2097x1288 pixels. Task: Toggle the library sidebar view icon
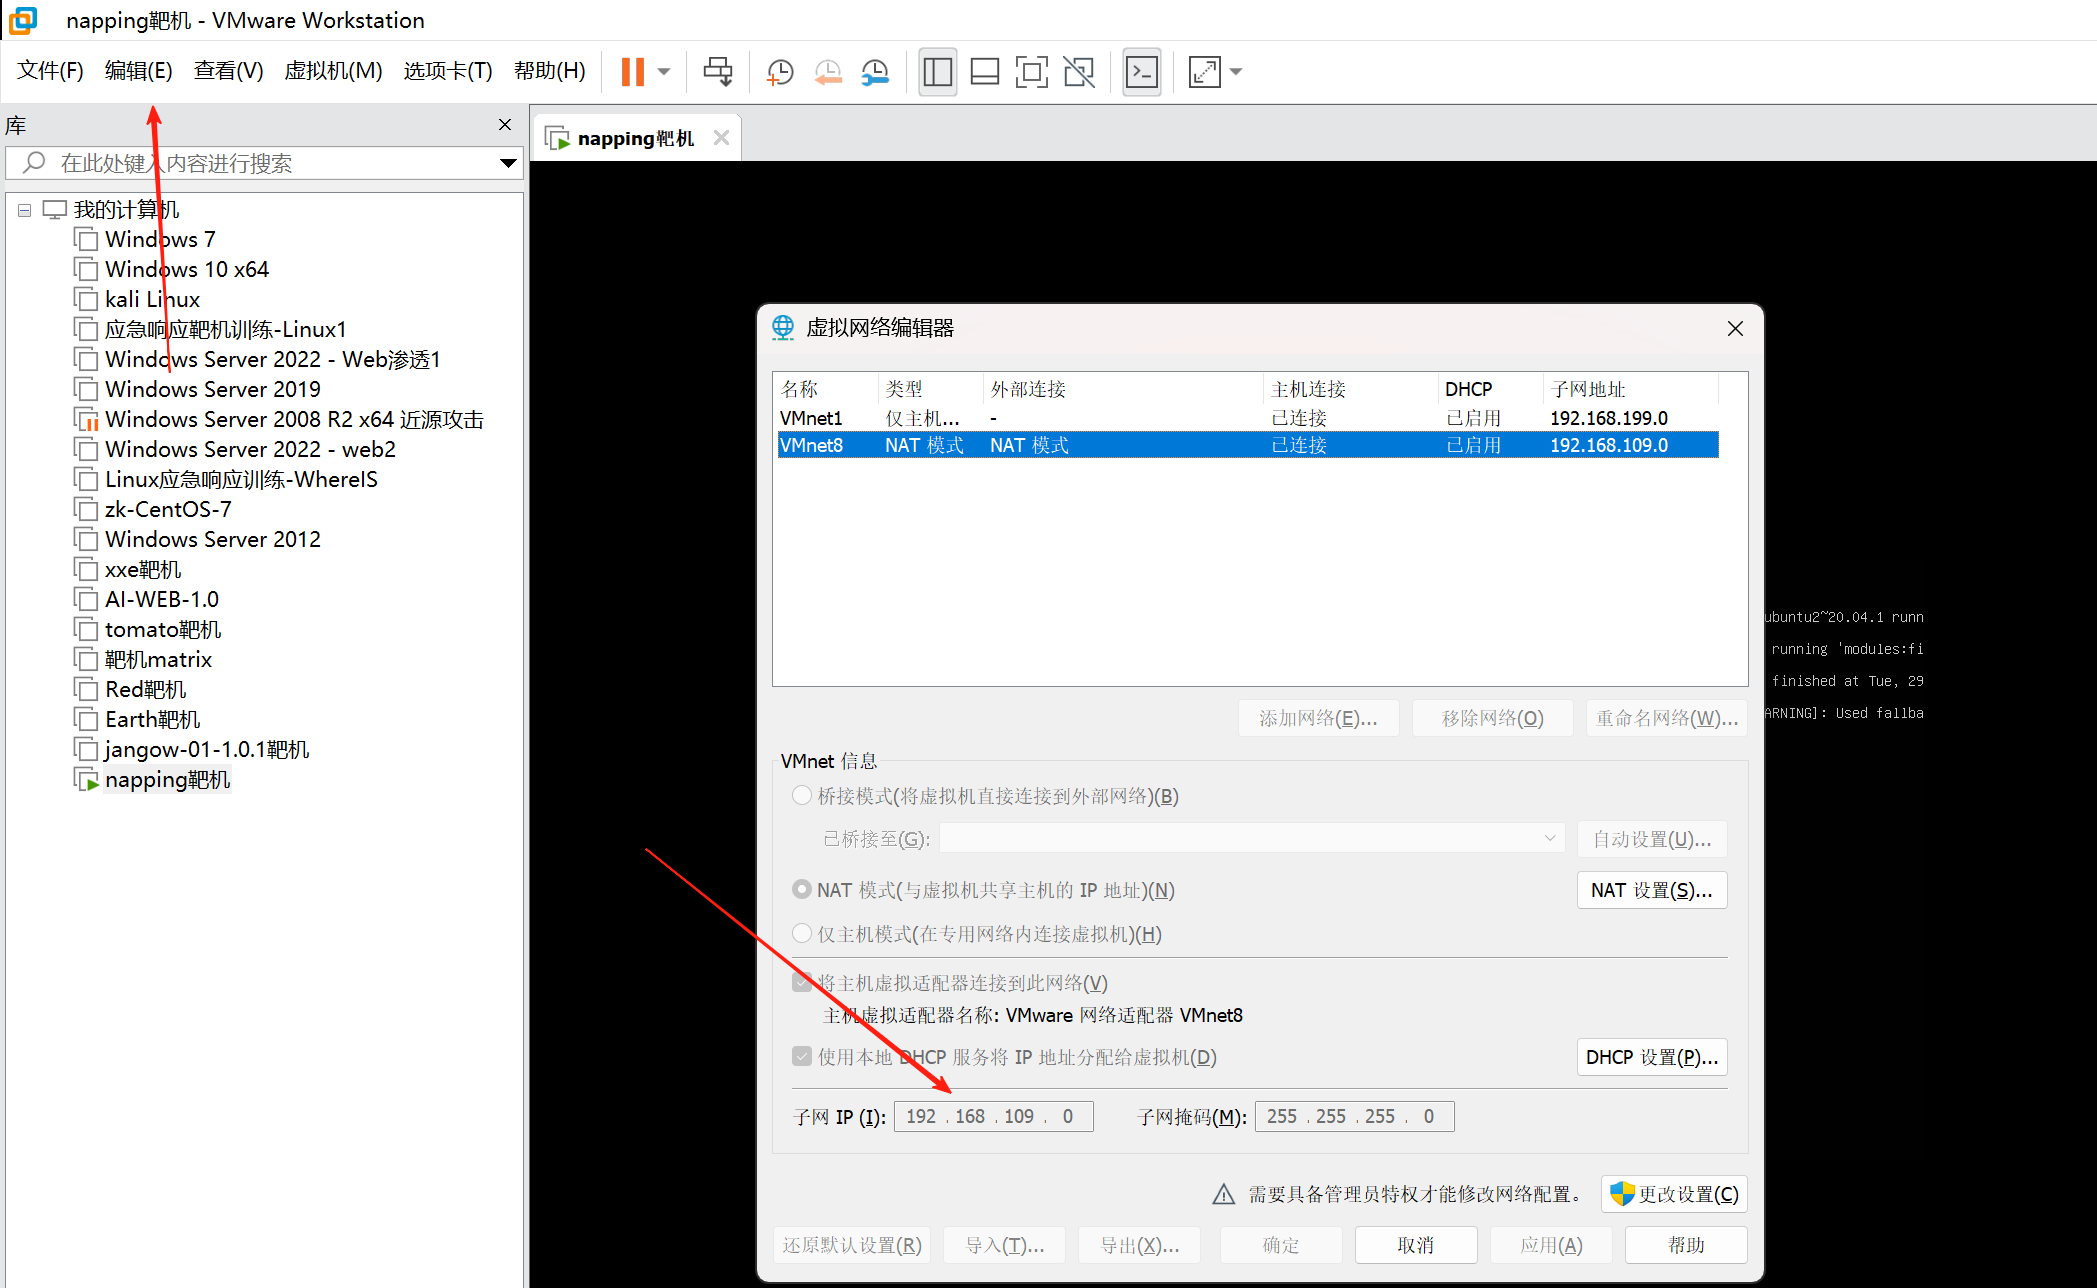click(x=938, y=71)
